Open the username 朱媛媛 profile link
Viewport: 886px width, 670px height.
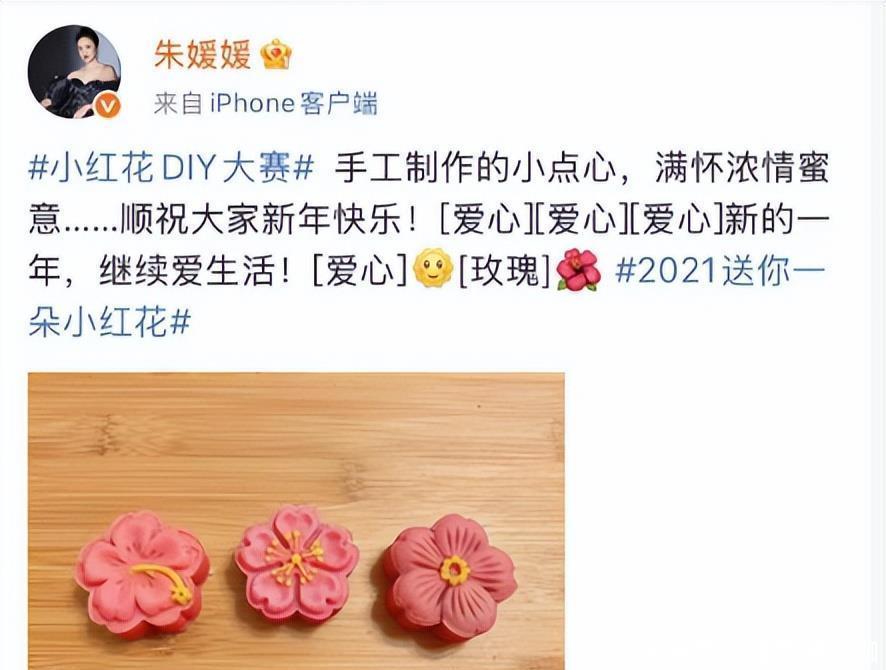coord(202,55)
